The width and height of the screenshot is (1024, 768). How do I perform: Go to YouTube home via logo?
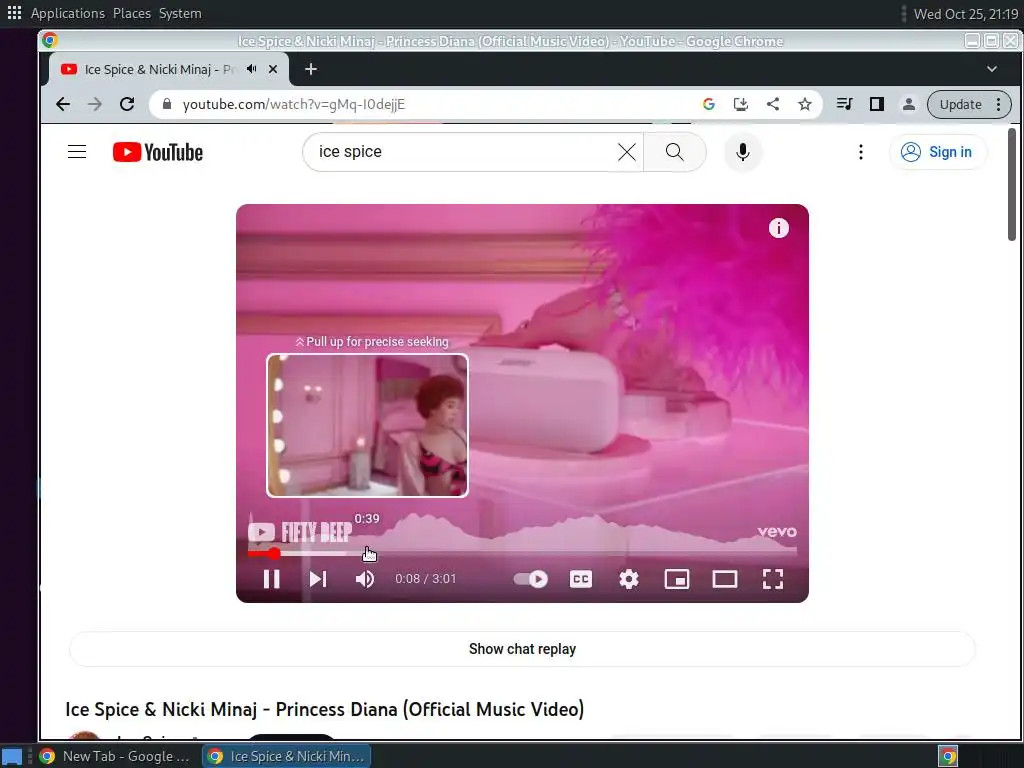(x=157, y=152)
